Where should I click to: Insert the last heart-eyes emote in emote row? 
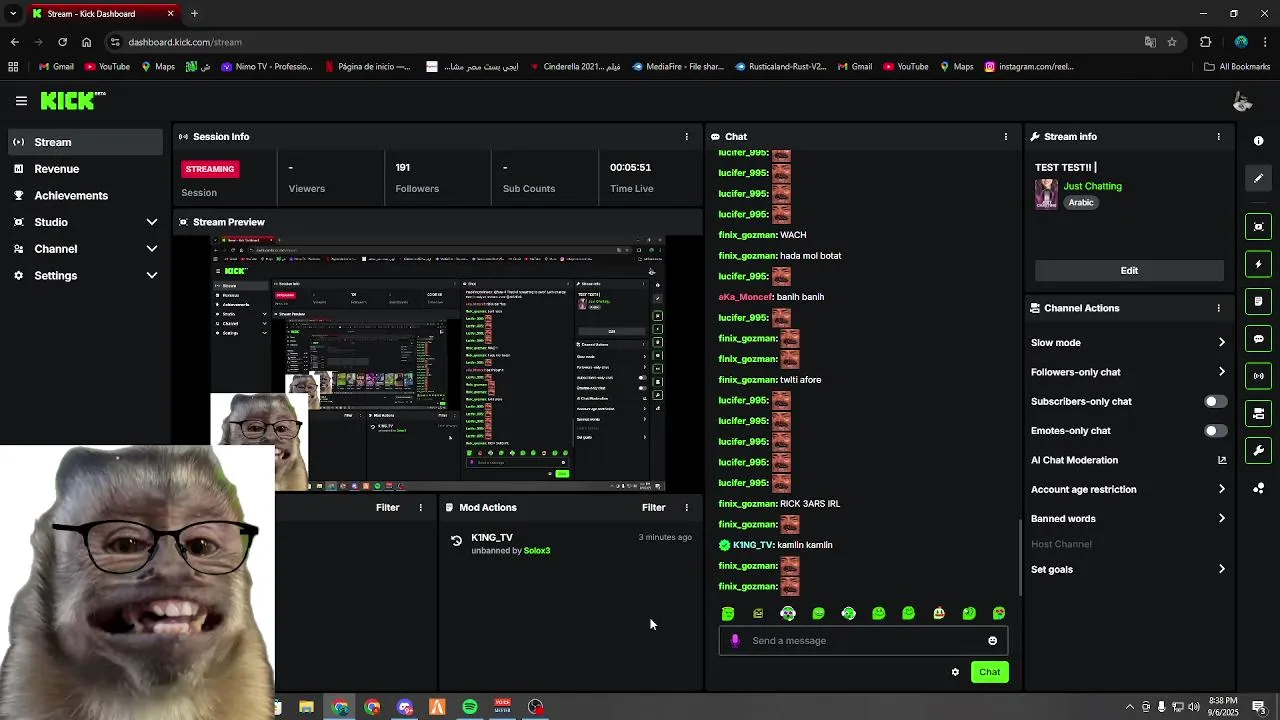[x=999, y=613]
